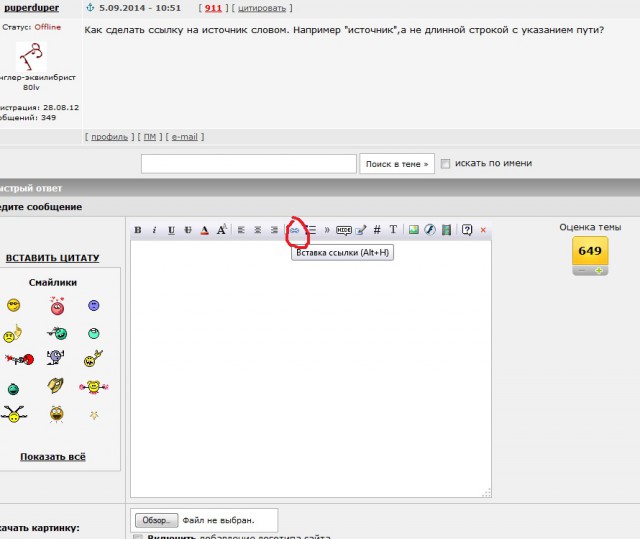
Task: Click the 'Обзор...' file browse button
Action: pyautogui.click(x=157, y=520)
